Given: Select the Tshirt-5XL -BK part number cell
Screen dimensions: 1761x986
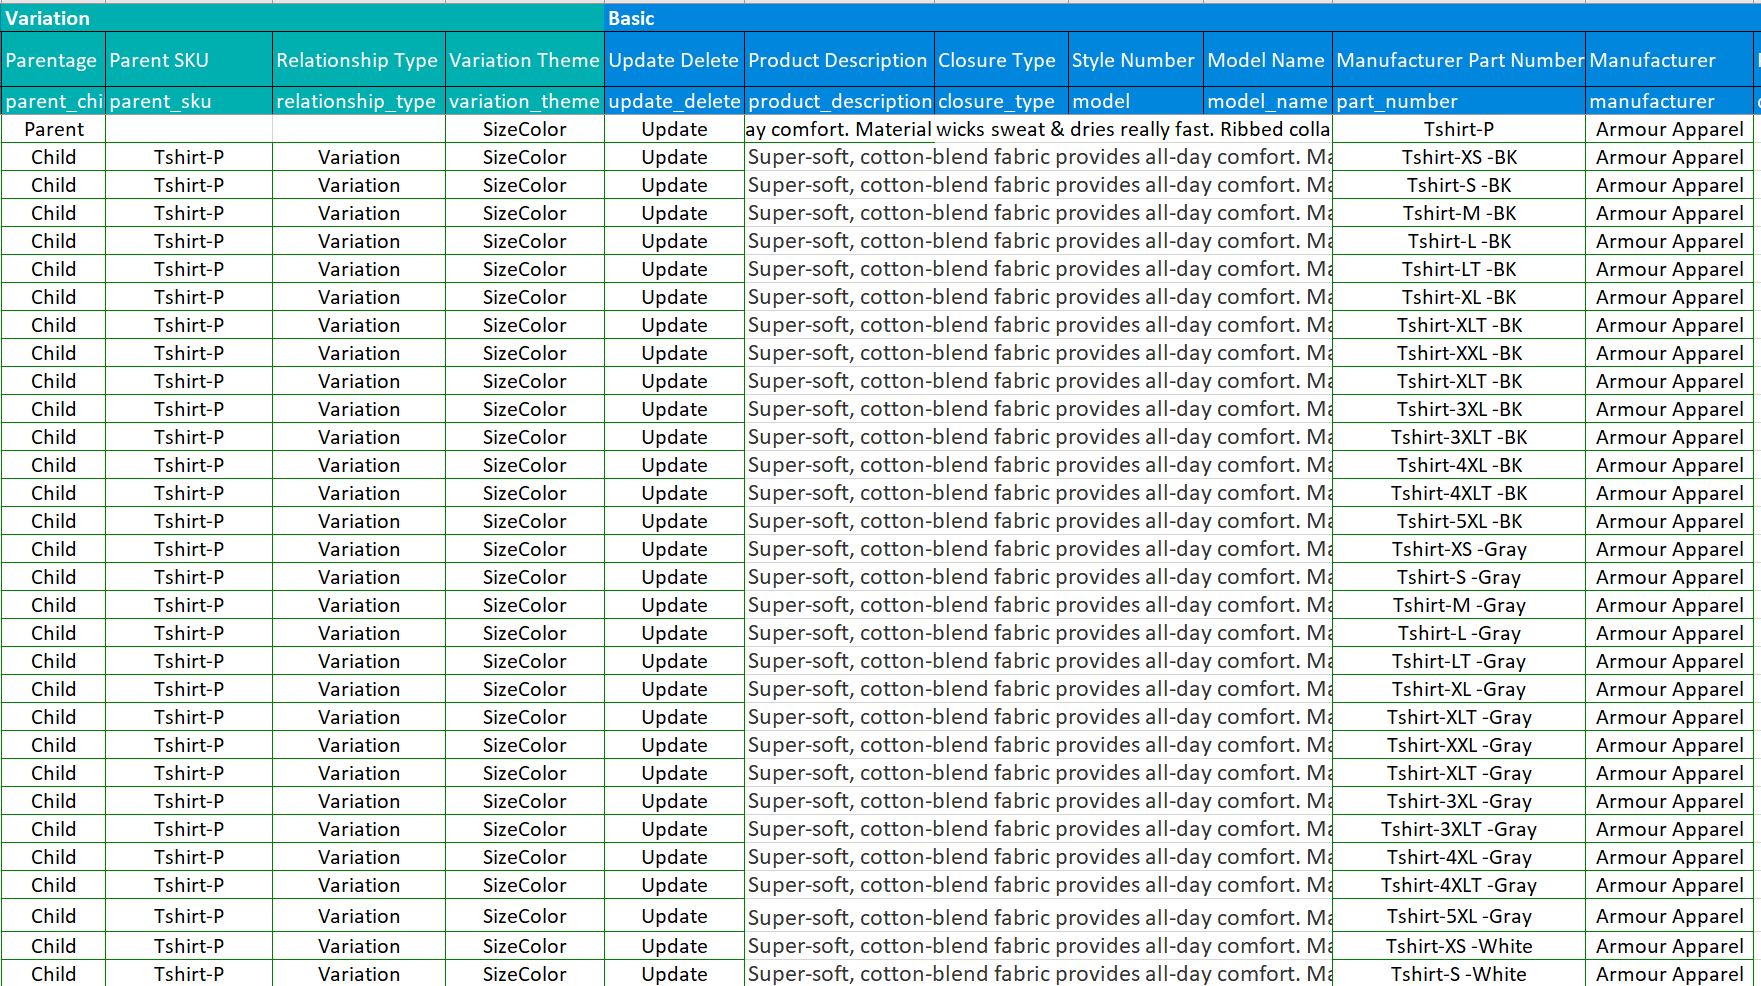Looking at the screenshot, I should tap(1459, 521).
